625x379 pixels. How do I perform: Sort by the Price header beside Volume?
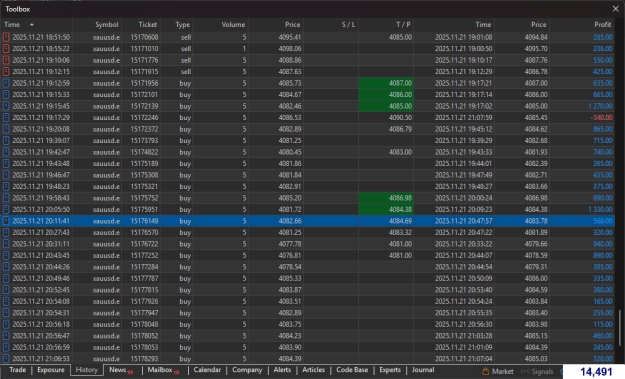coord(293,24)
